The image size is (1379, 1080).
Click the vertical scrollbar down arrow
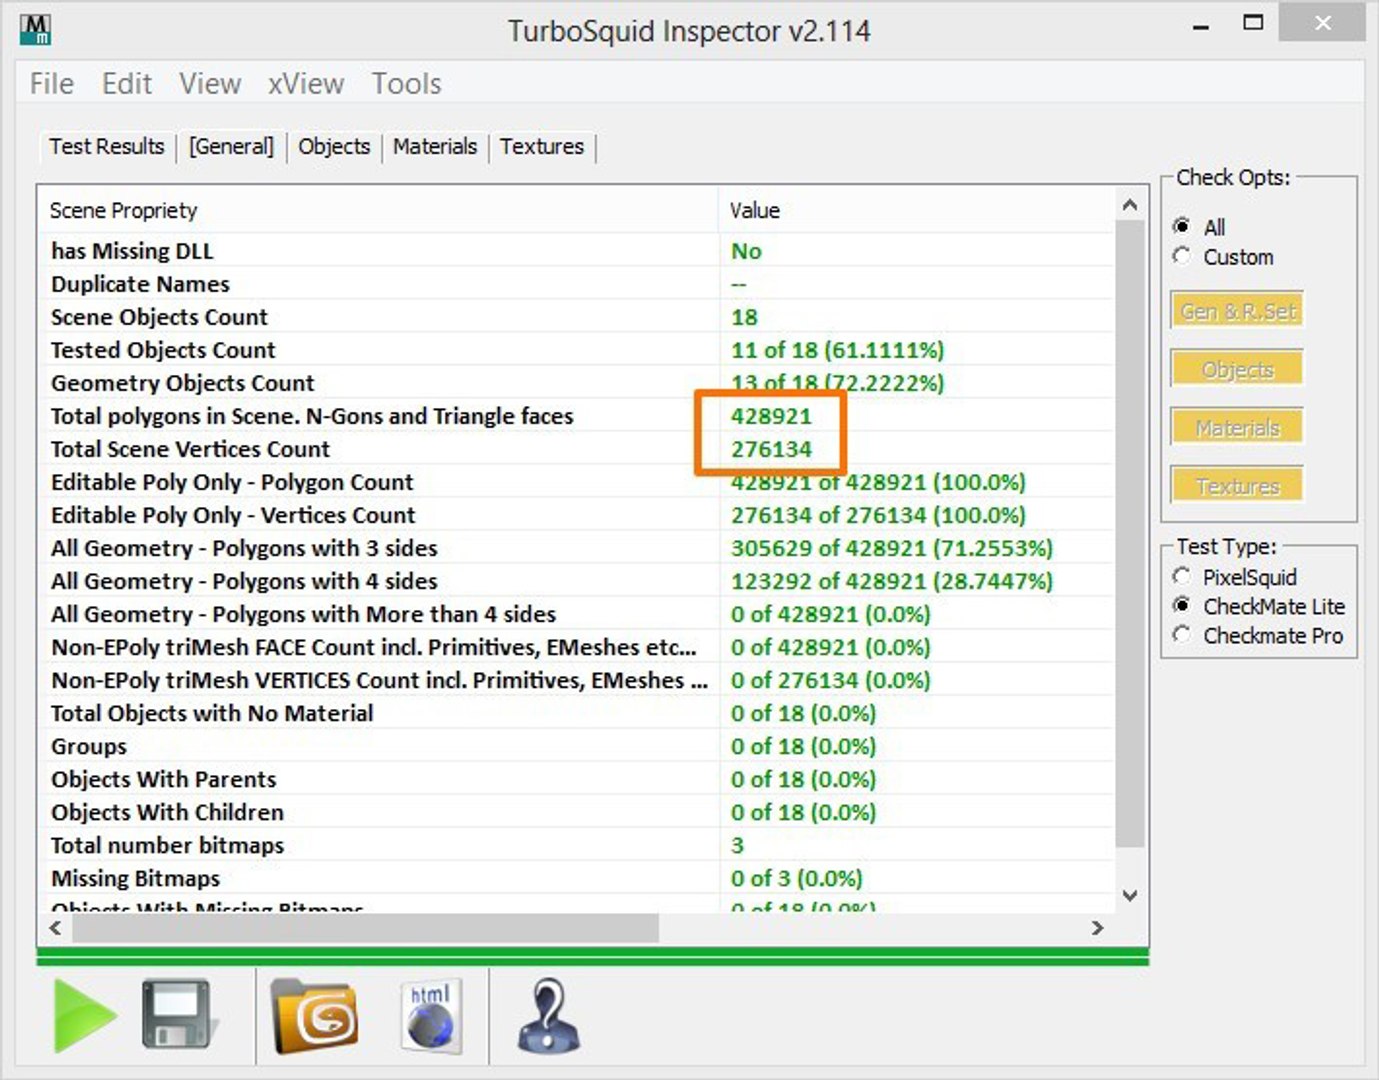(1130, 896)
